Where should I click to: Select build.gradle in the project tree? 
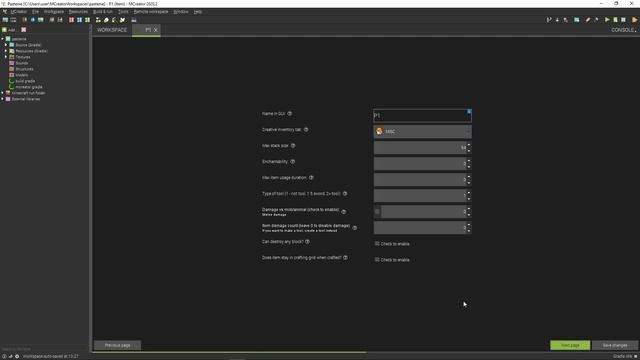tap(25, 81)
